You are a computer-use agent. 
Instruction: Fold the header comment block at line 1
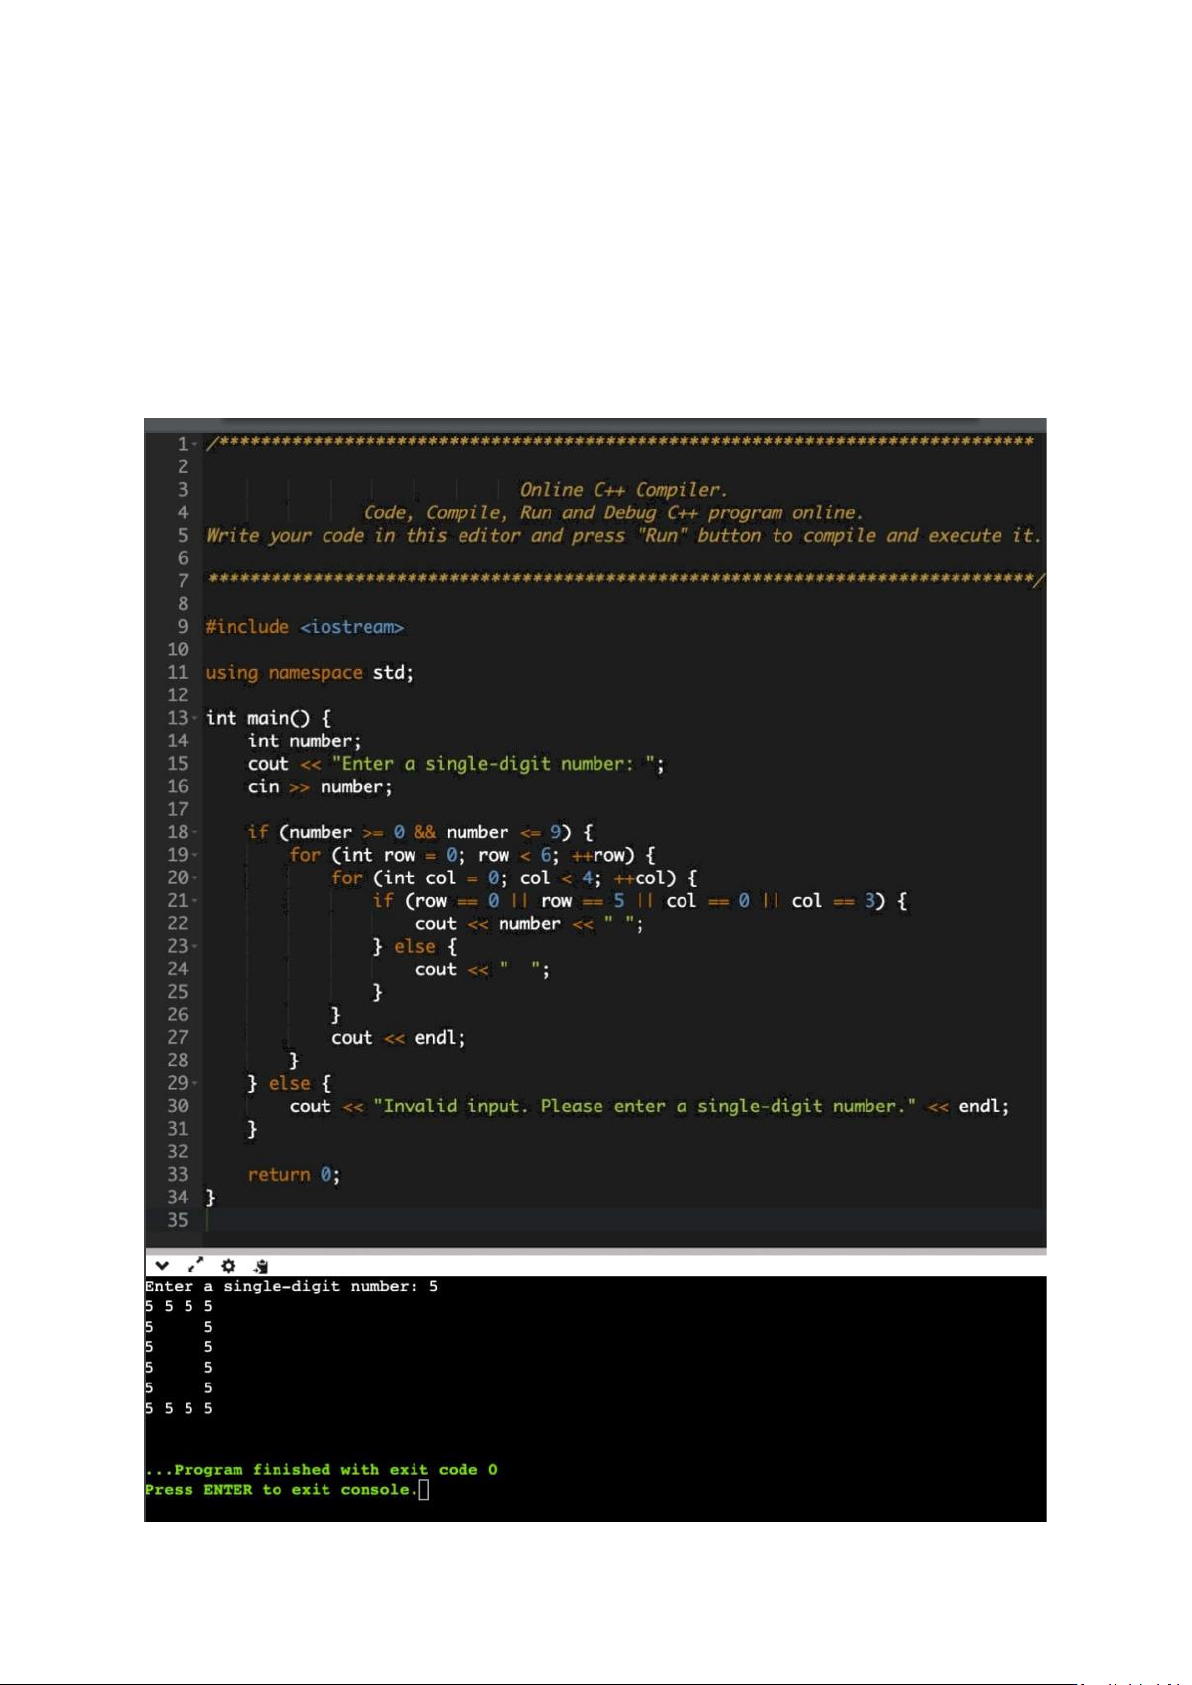[194, 444]
